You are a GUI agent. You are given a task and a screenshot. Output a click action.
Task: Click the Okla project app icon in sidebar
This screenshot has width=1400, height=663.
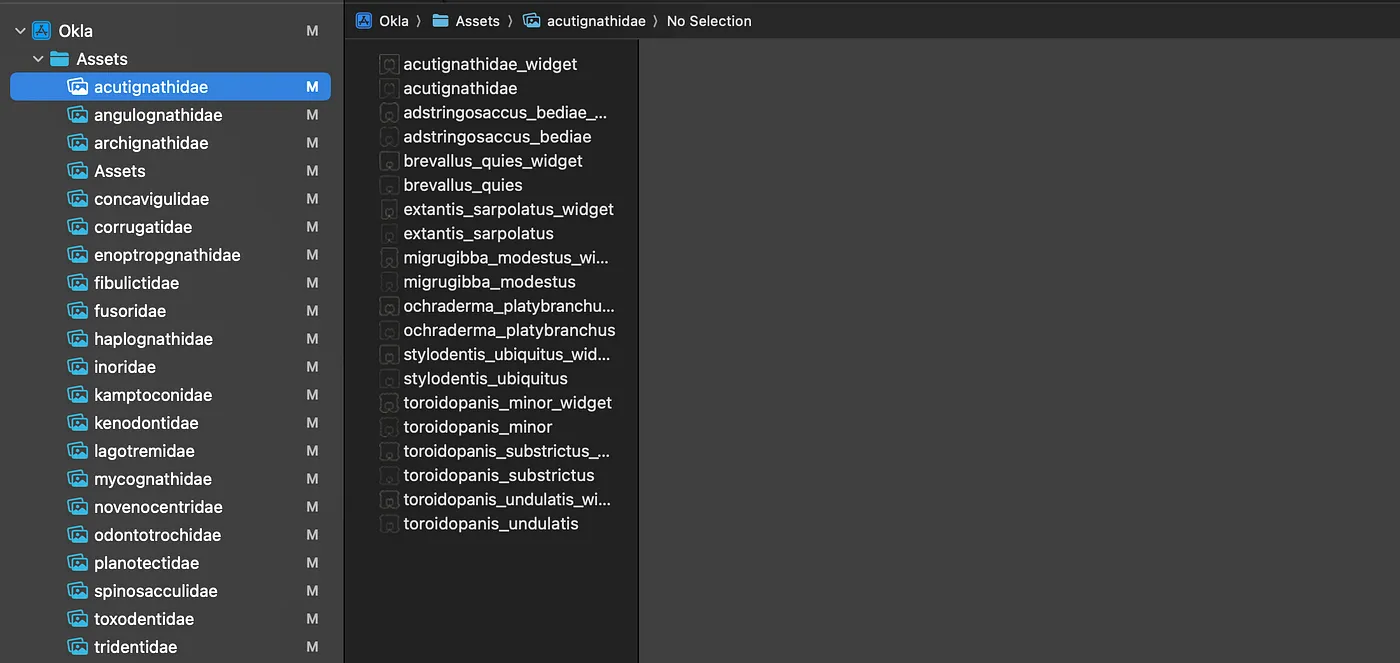(x=41, y=31)
